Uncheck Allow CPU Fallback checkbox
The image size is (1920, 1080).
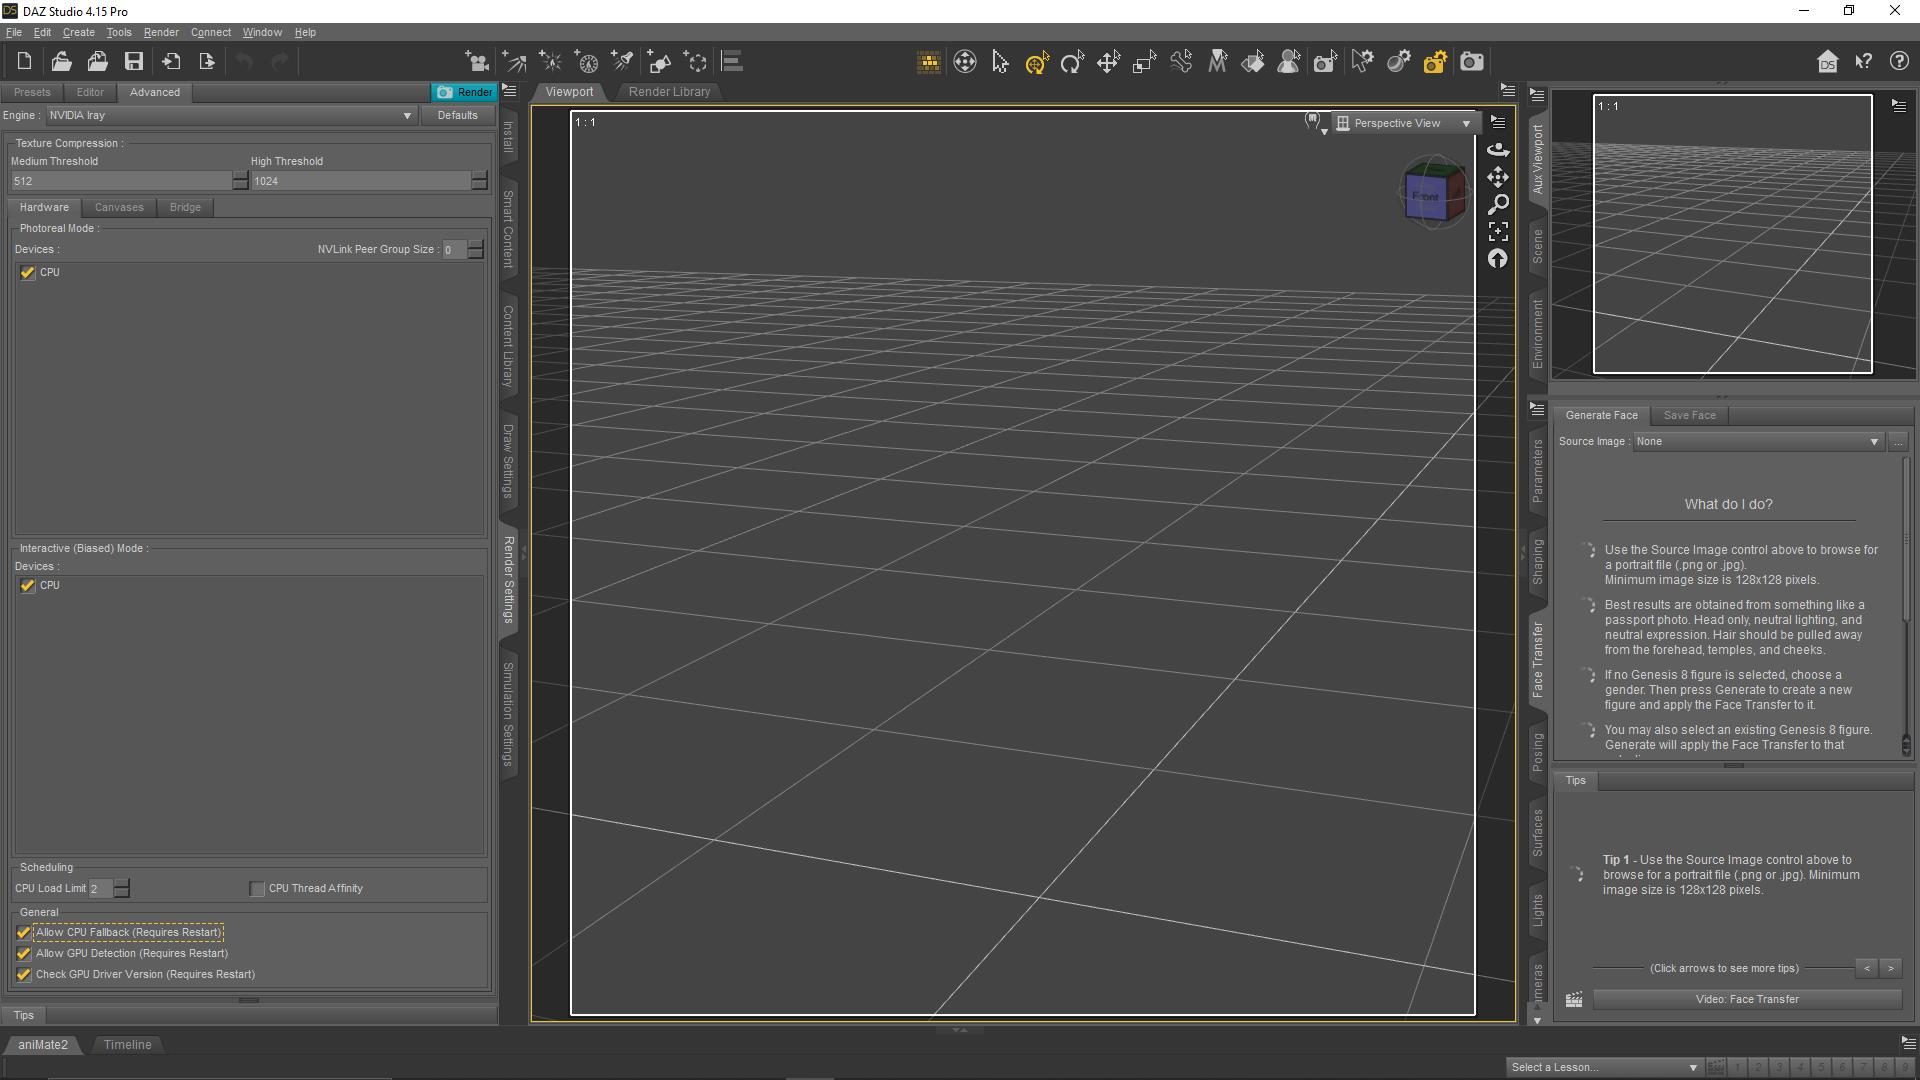[24, 932]
